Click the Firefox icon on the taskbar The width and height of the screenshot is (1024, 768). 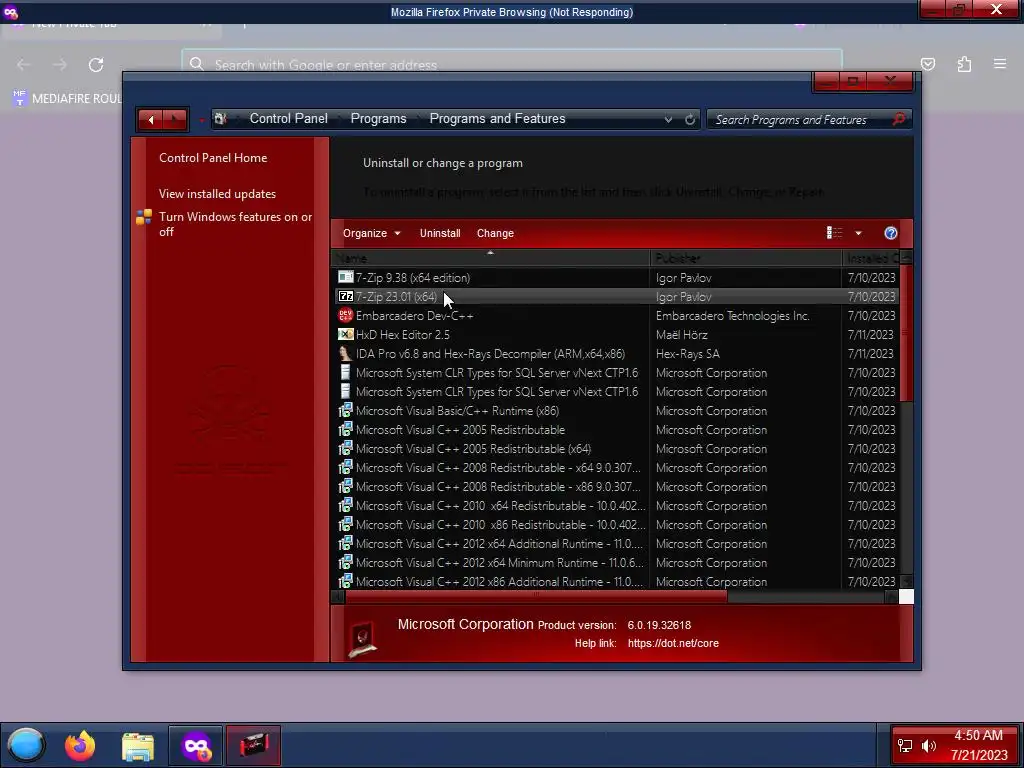80,745
